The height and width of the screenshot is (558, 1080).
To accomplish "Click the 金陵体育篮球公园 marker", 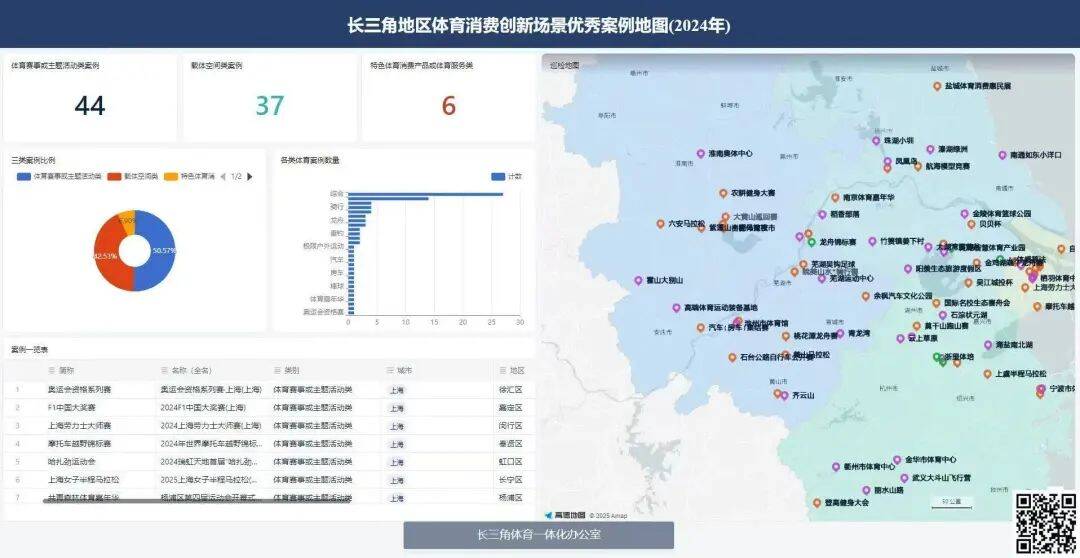I will pos(965,214).
